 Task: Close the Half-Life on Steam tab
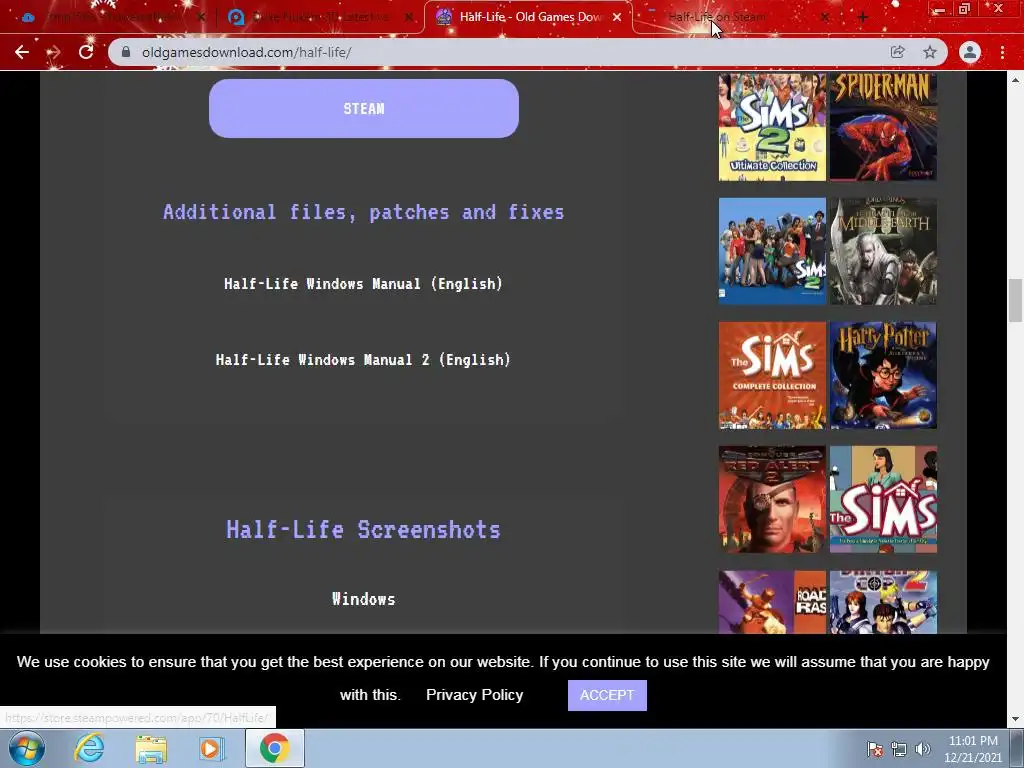[x=825, y=18]
